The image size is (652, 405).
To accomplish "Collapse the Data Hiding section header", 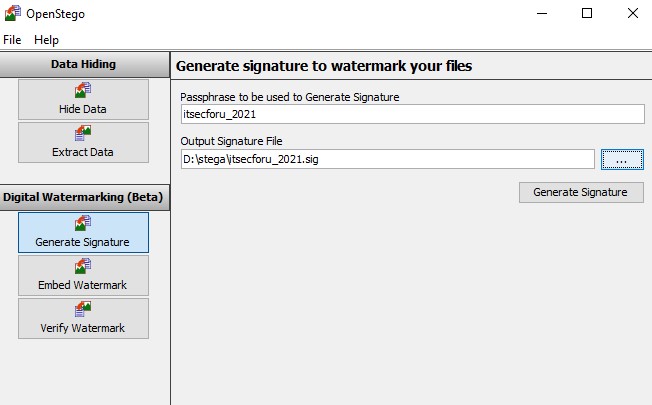I will pos(84,64).
